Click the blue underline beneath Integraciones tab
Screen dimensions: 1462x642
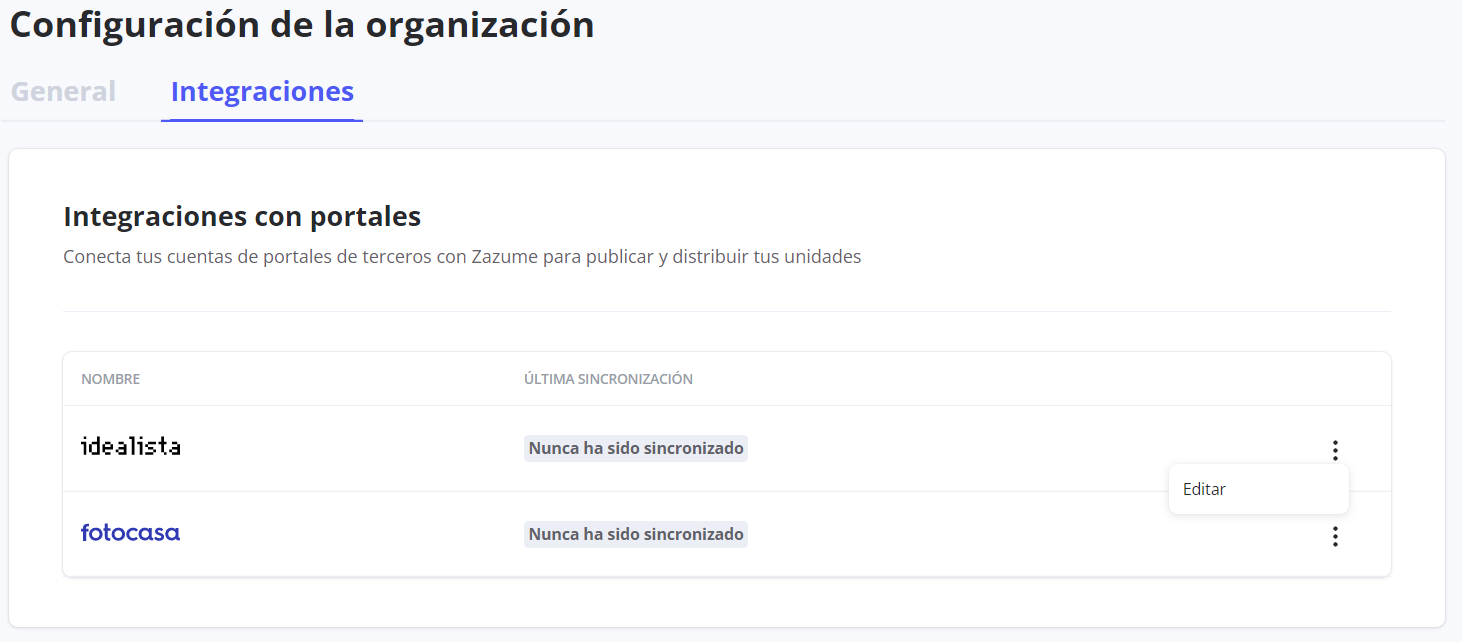(262, 120)
